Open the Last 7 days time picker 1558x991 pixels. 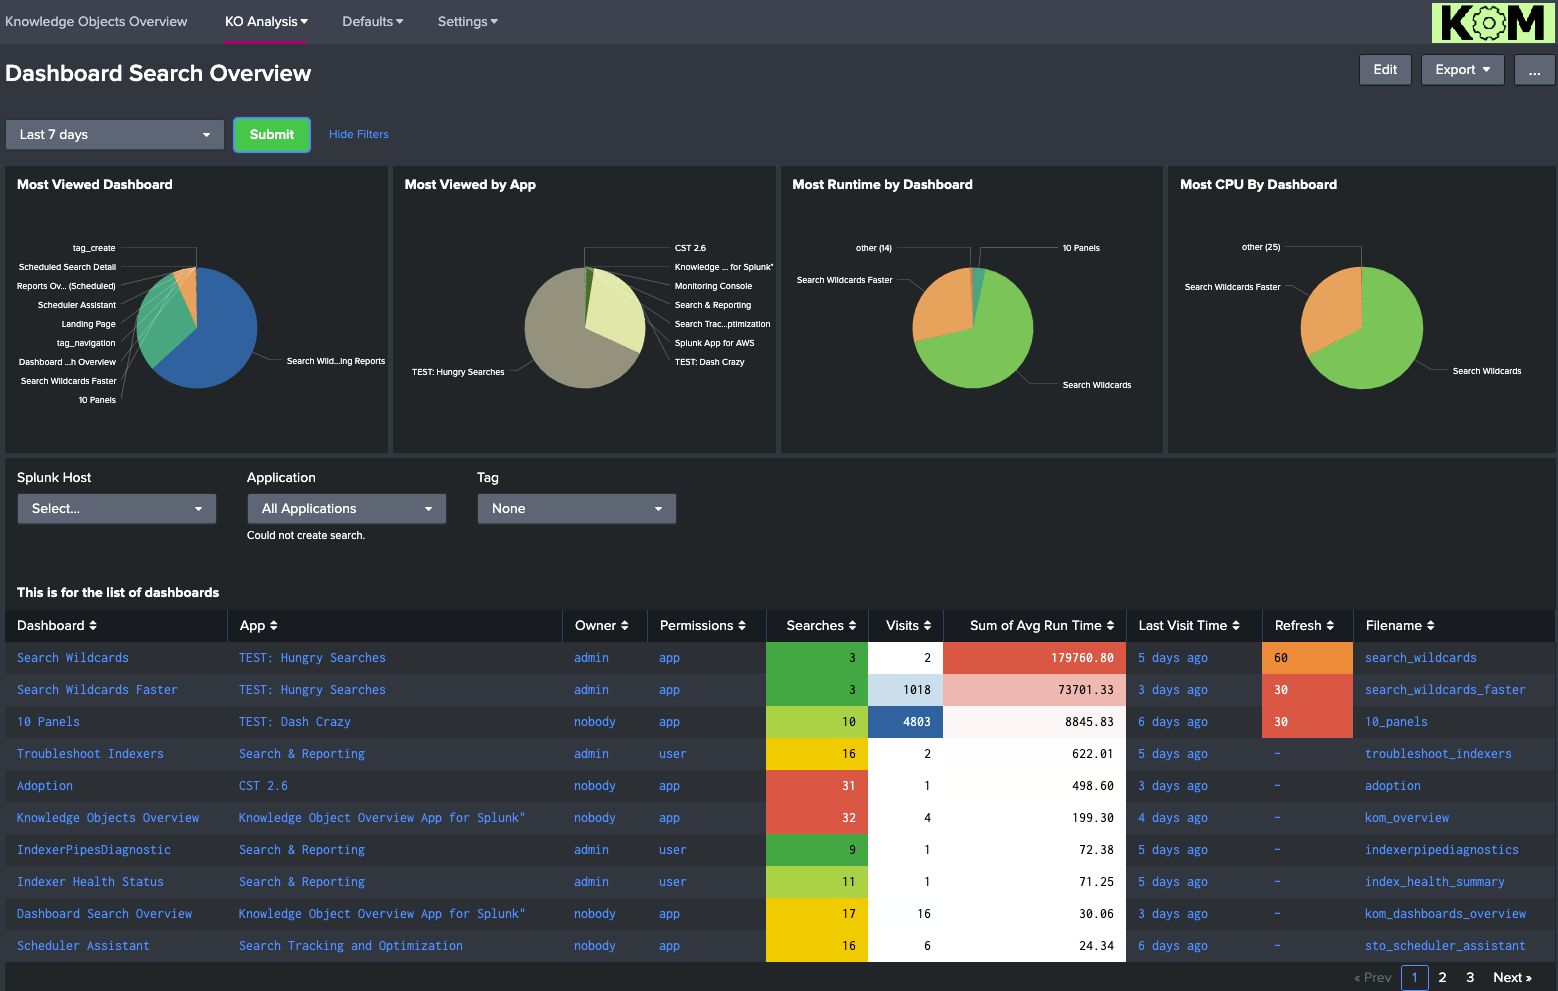115,134
